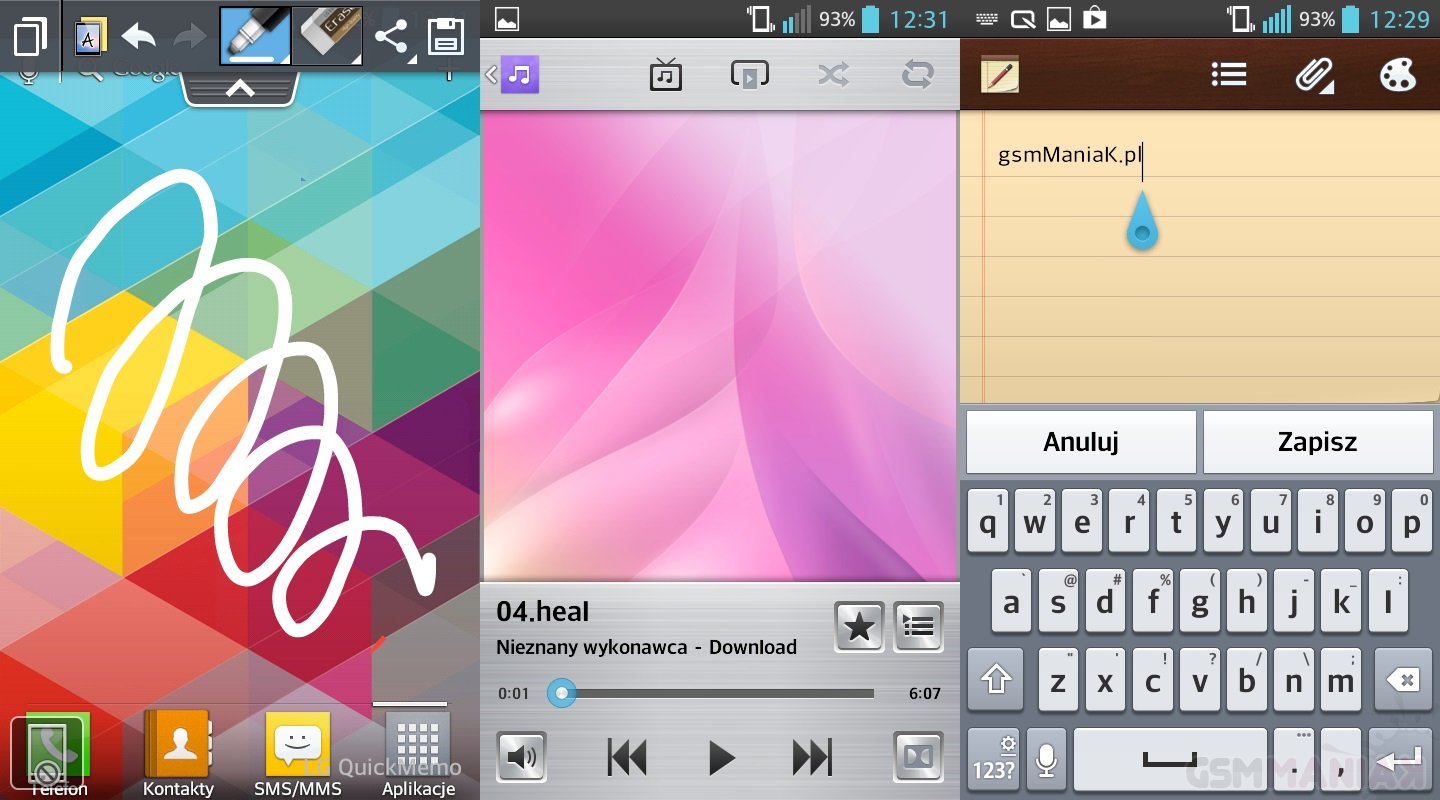
Task: Toggle the shift key on keyboard
Action: coord(995,680)
